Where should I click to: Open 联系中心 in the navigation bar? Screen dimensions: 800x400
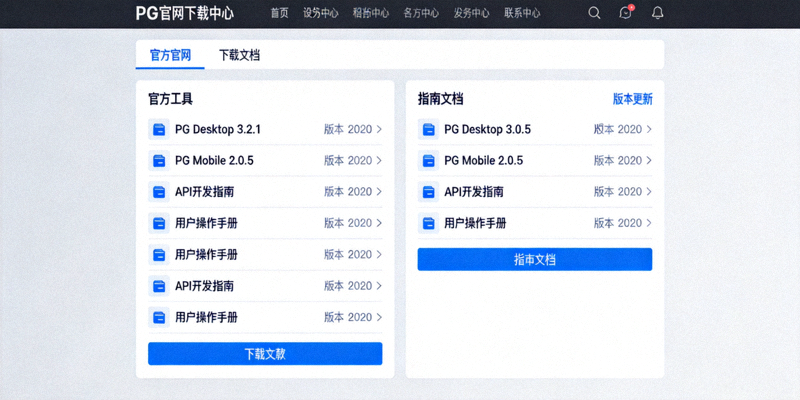[522, 13]
